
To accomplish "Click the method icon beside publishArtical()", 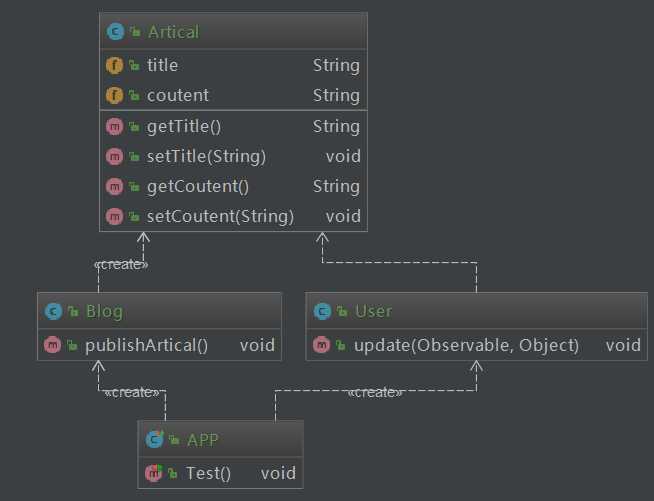I will coord(53,345).
